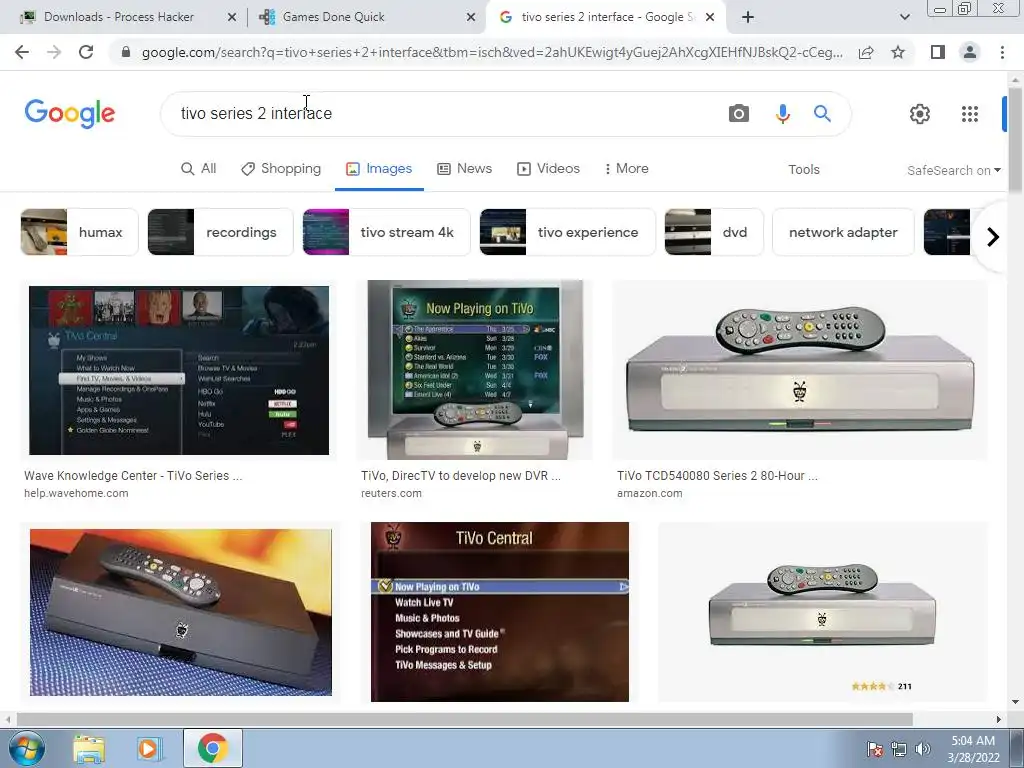Expand the More search options menu
Viewport: 1024px width, 768px height.
coord(626,168)
